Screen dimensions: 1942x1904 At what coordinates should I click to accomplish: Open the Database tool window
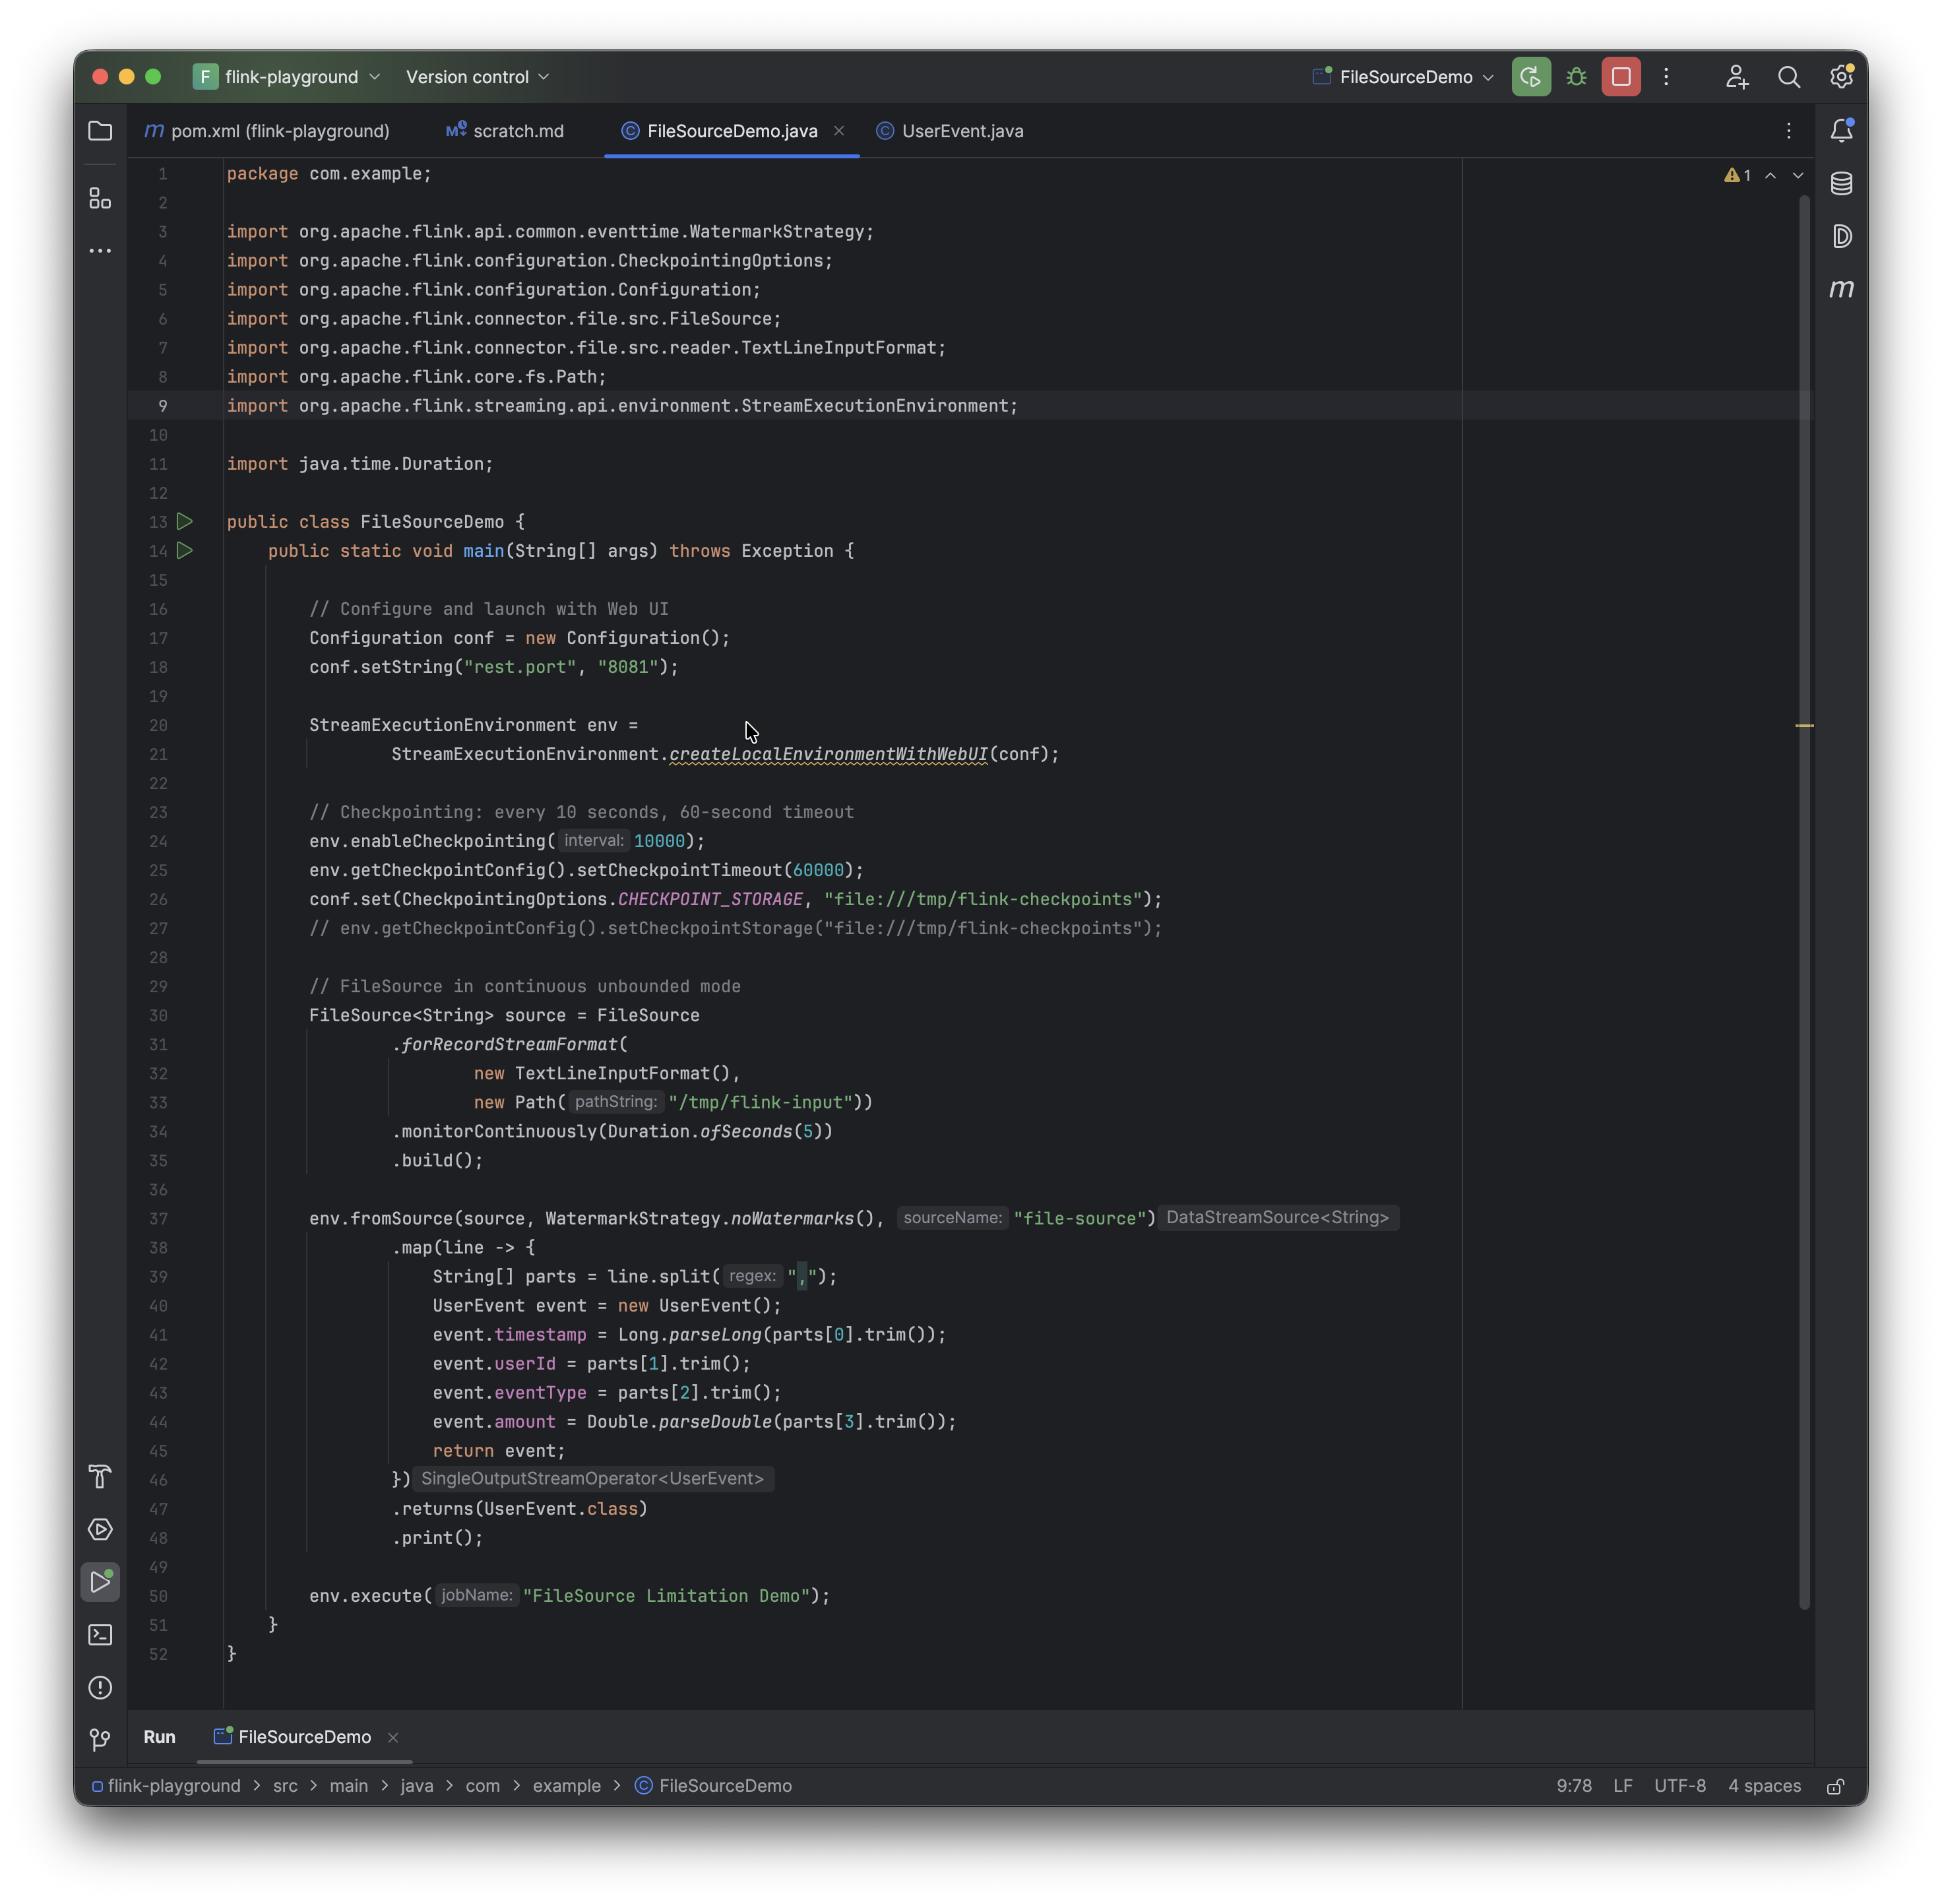[1841, 184]
